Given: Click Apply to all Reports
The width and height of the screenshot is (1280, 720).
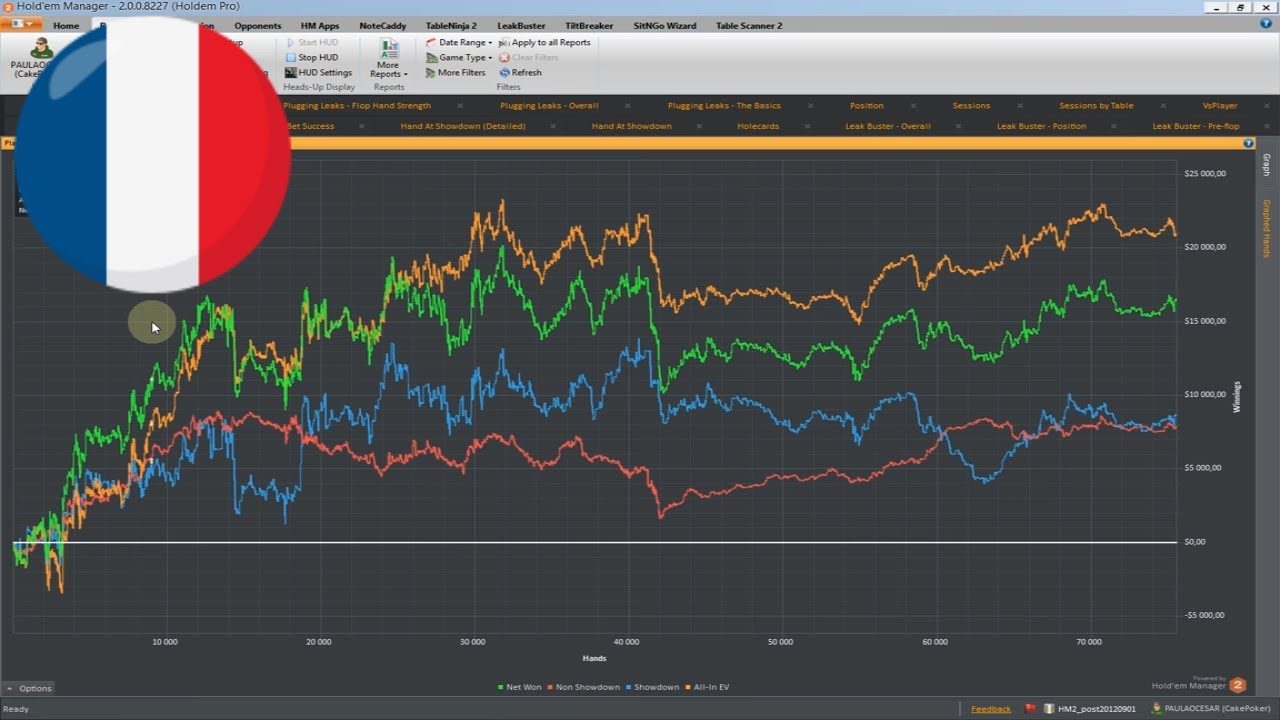Looking at the screenshot, I should point(544,43).
